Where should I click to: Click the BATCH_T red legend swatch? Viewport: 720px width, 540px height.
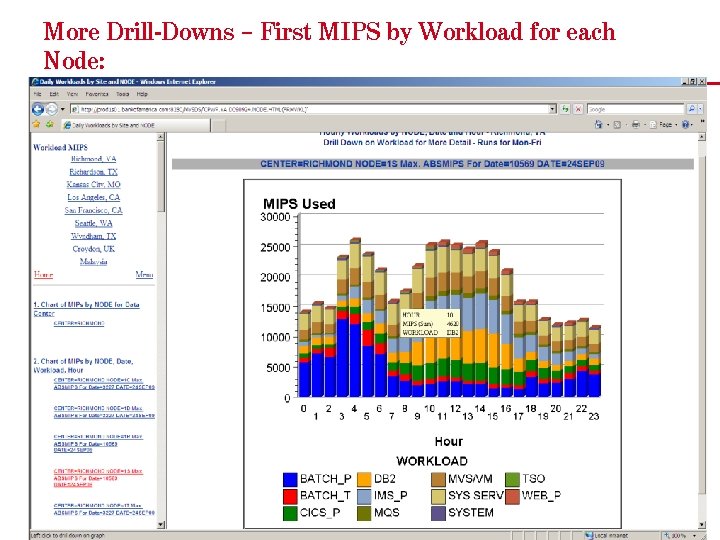tap(290, 496)
